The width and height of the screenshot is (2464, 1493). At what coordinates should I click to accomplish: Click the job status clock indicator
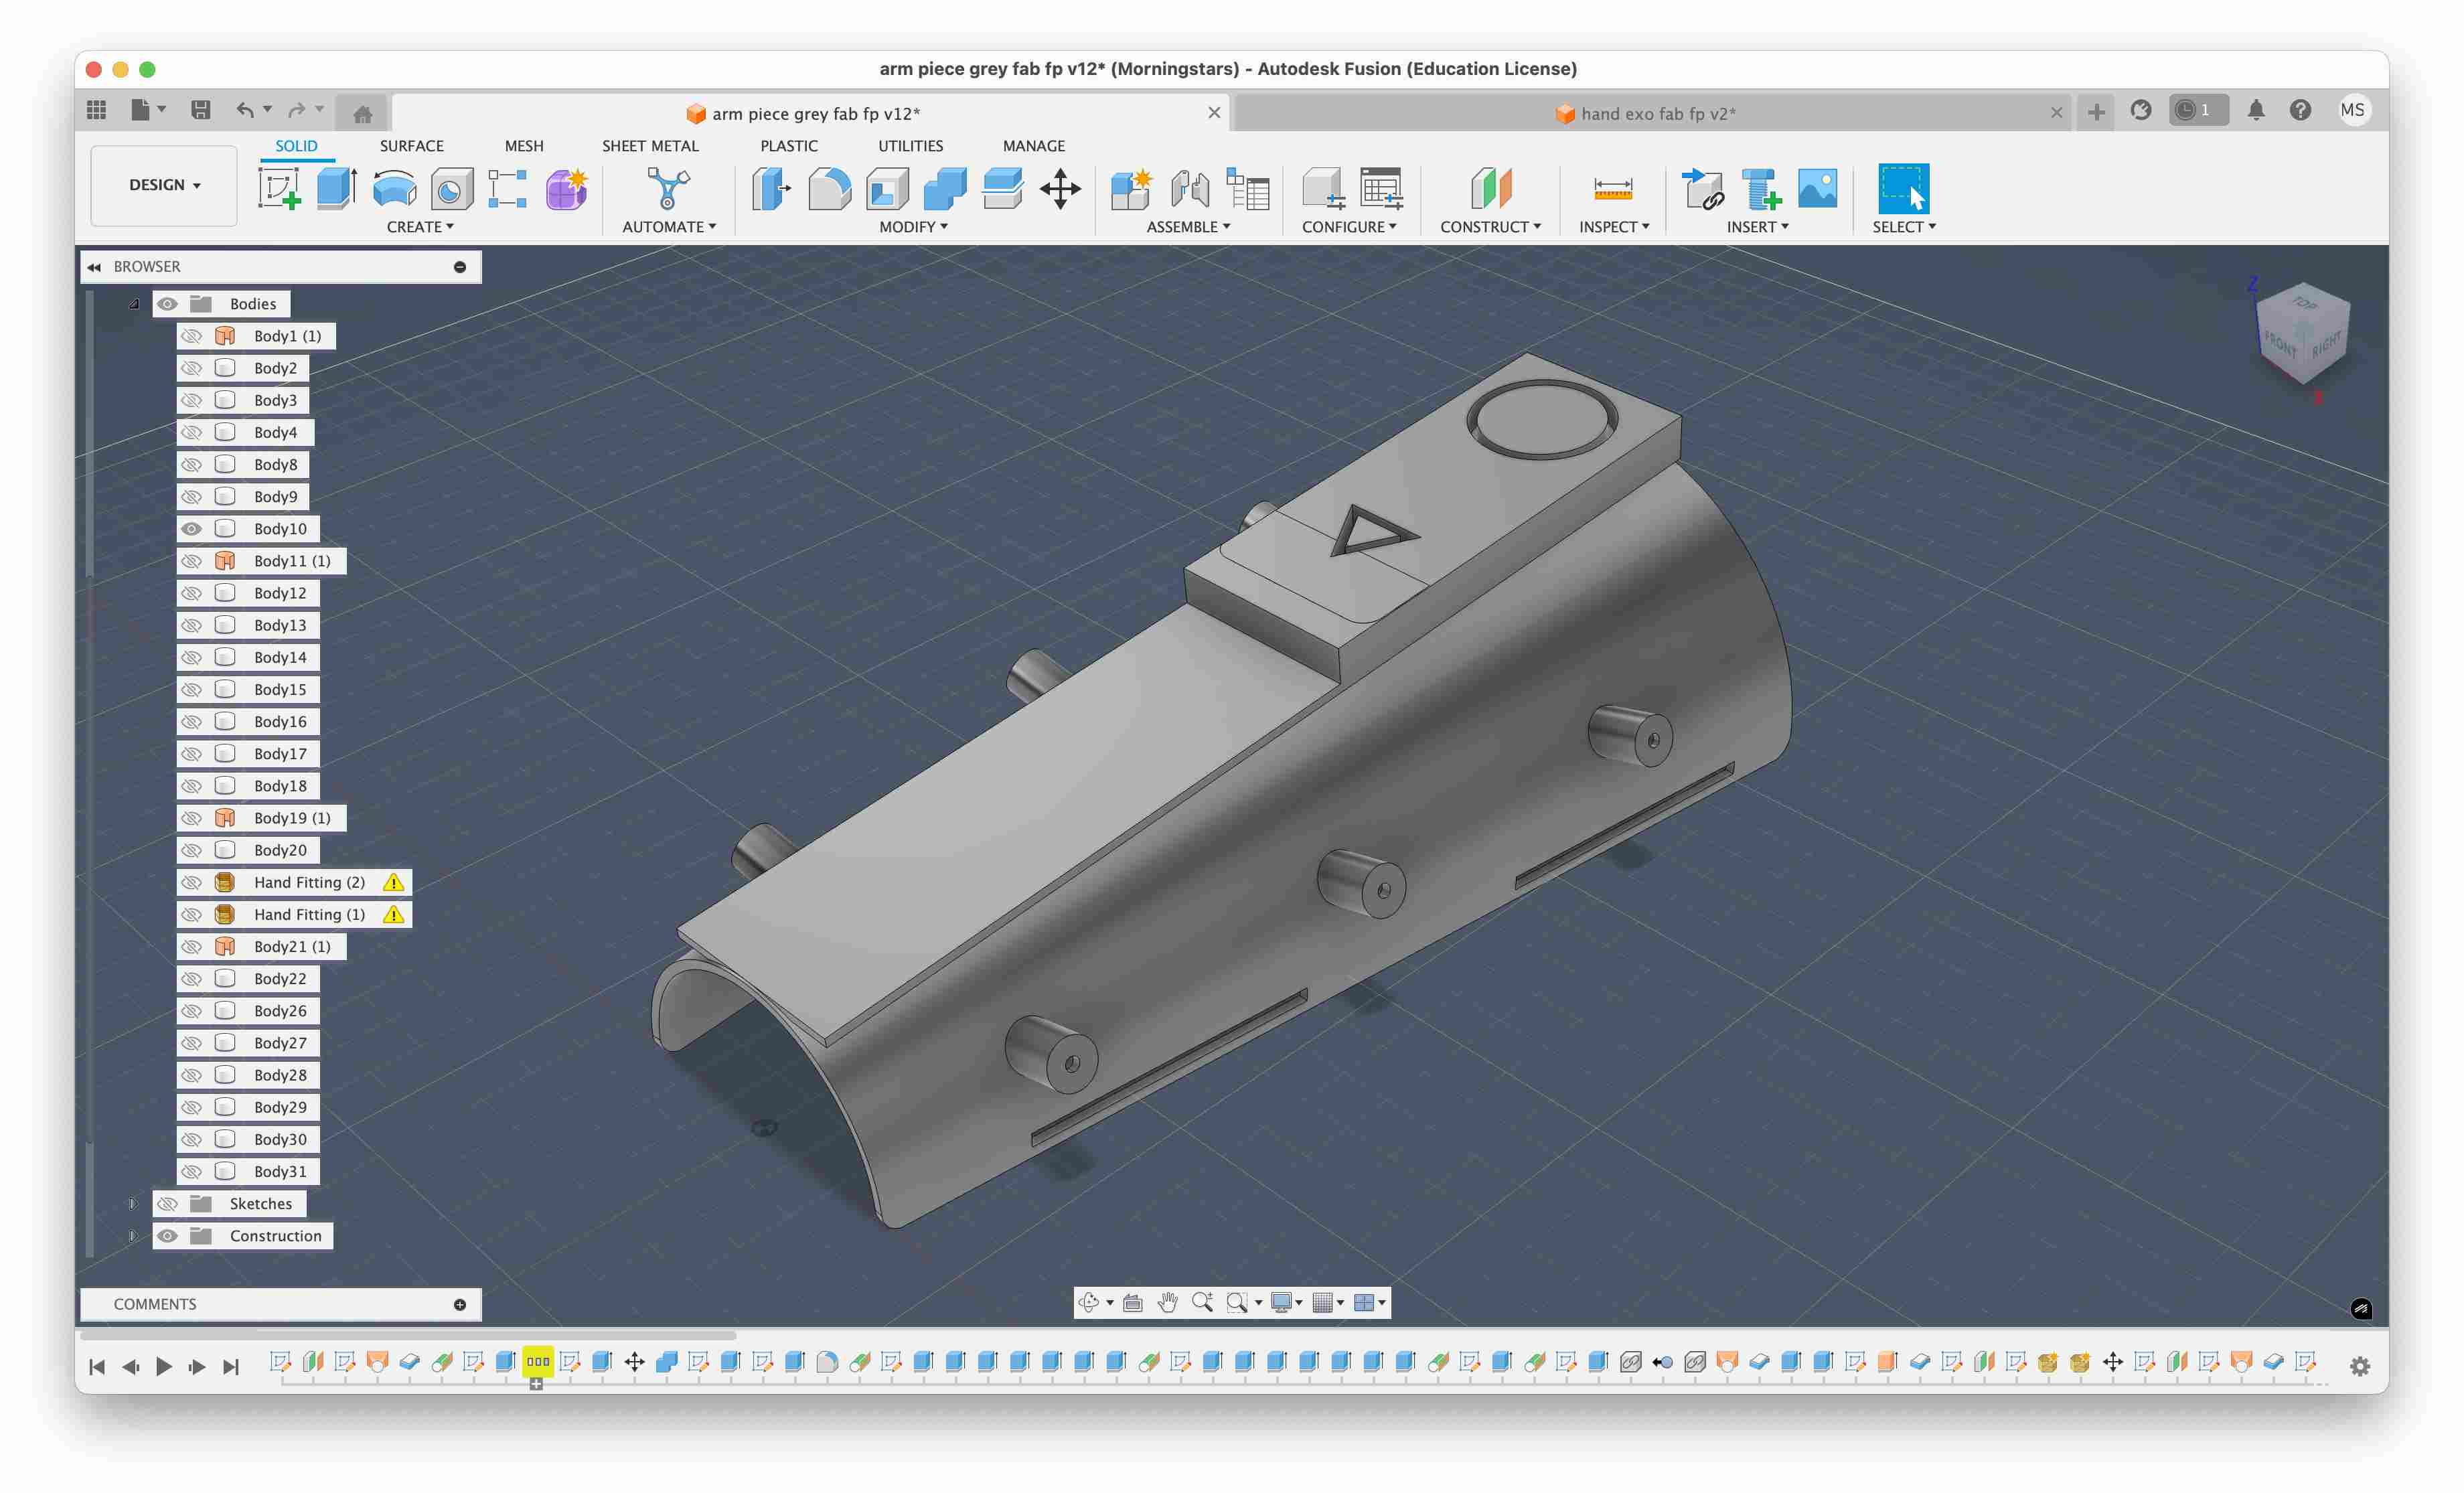tap(2198, 110)
